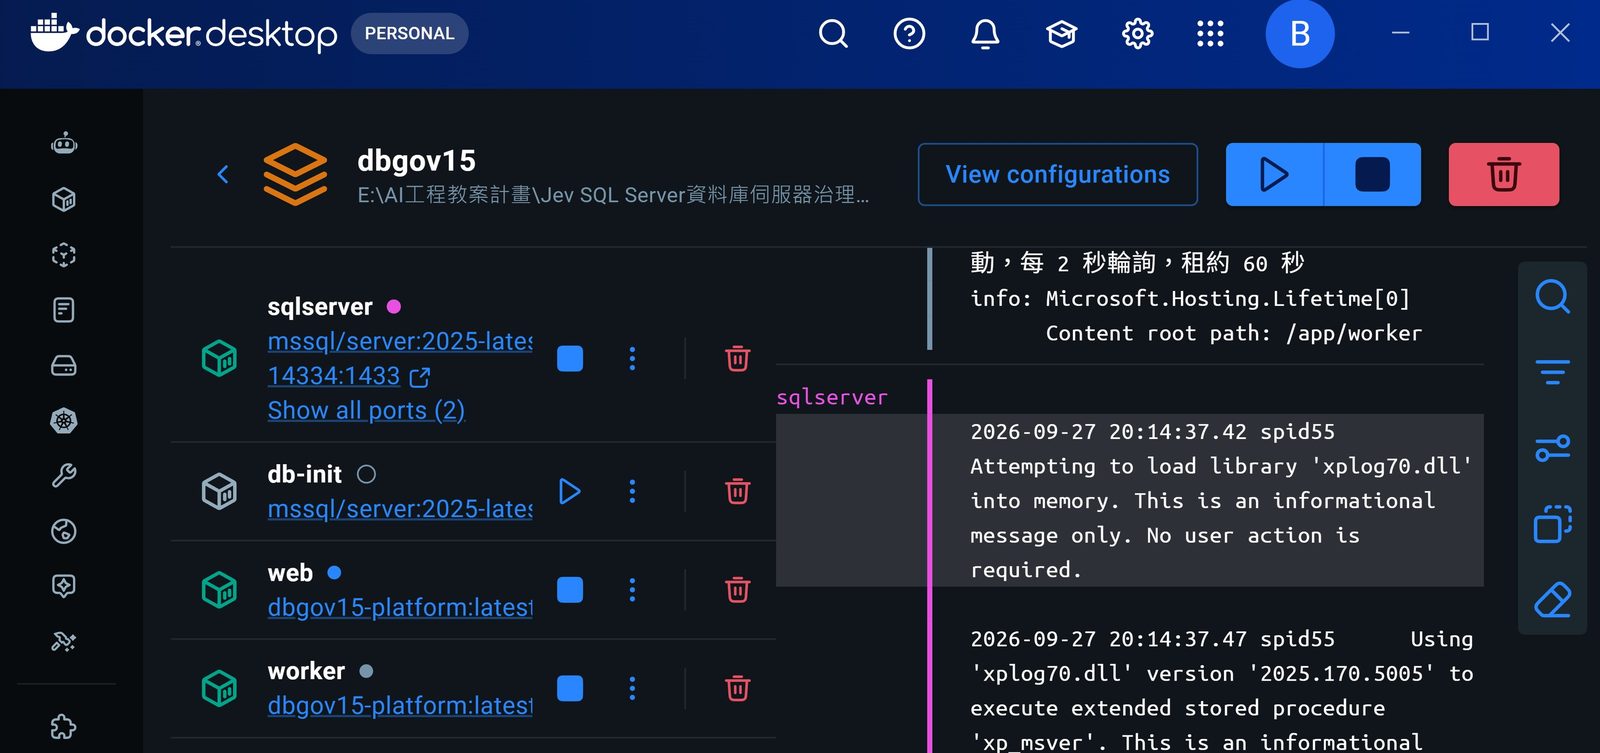
Task: Select the worker container name
Action: 306,671
